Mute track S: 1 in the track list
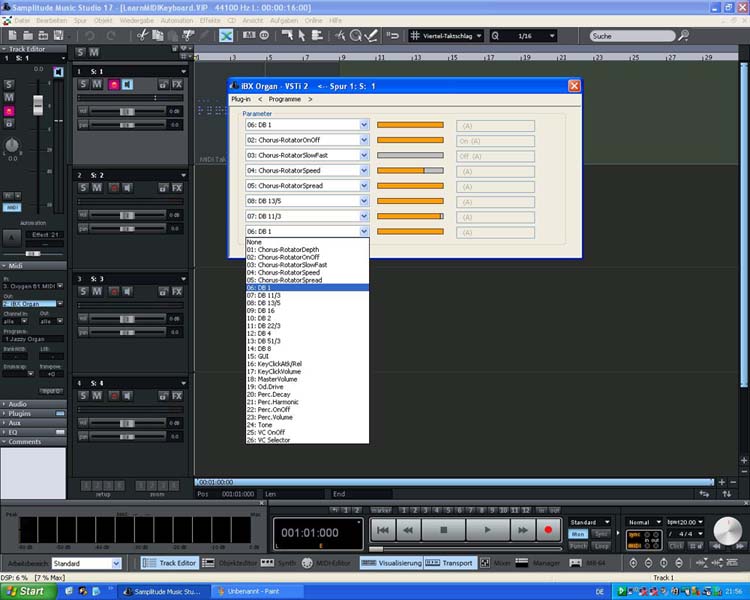Screen dimensions: 750x600 pos(97,85)
